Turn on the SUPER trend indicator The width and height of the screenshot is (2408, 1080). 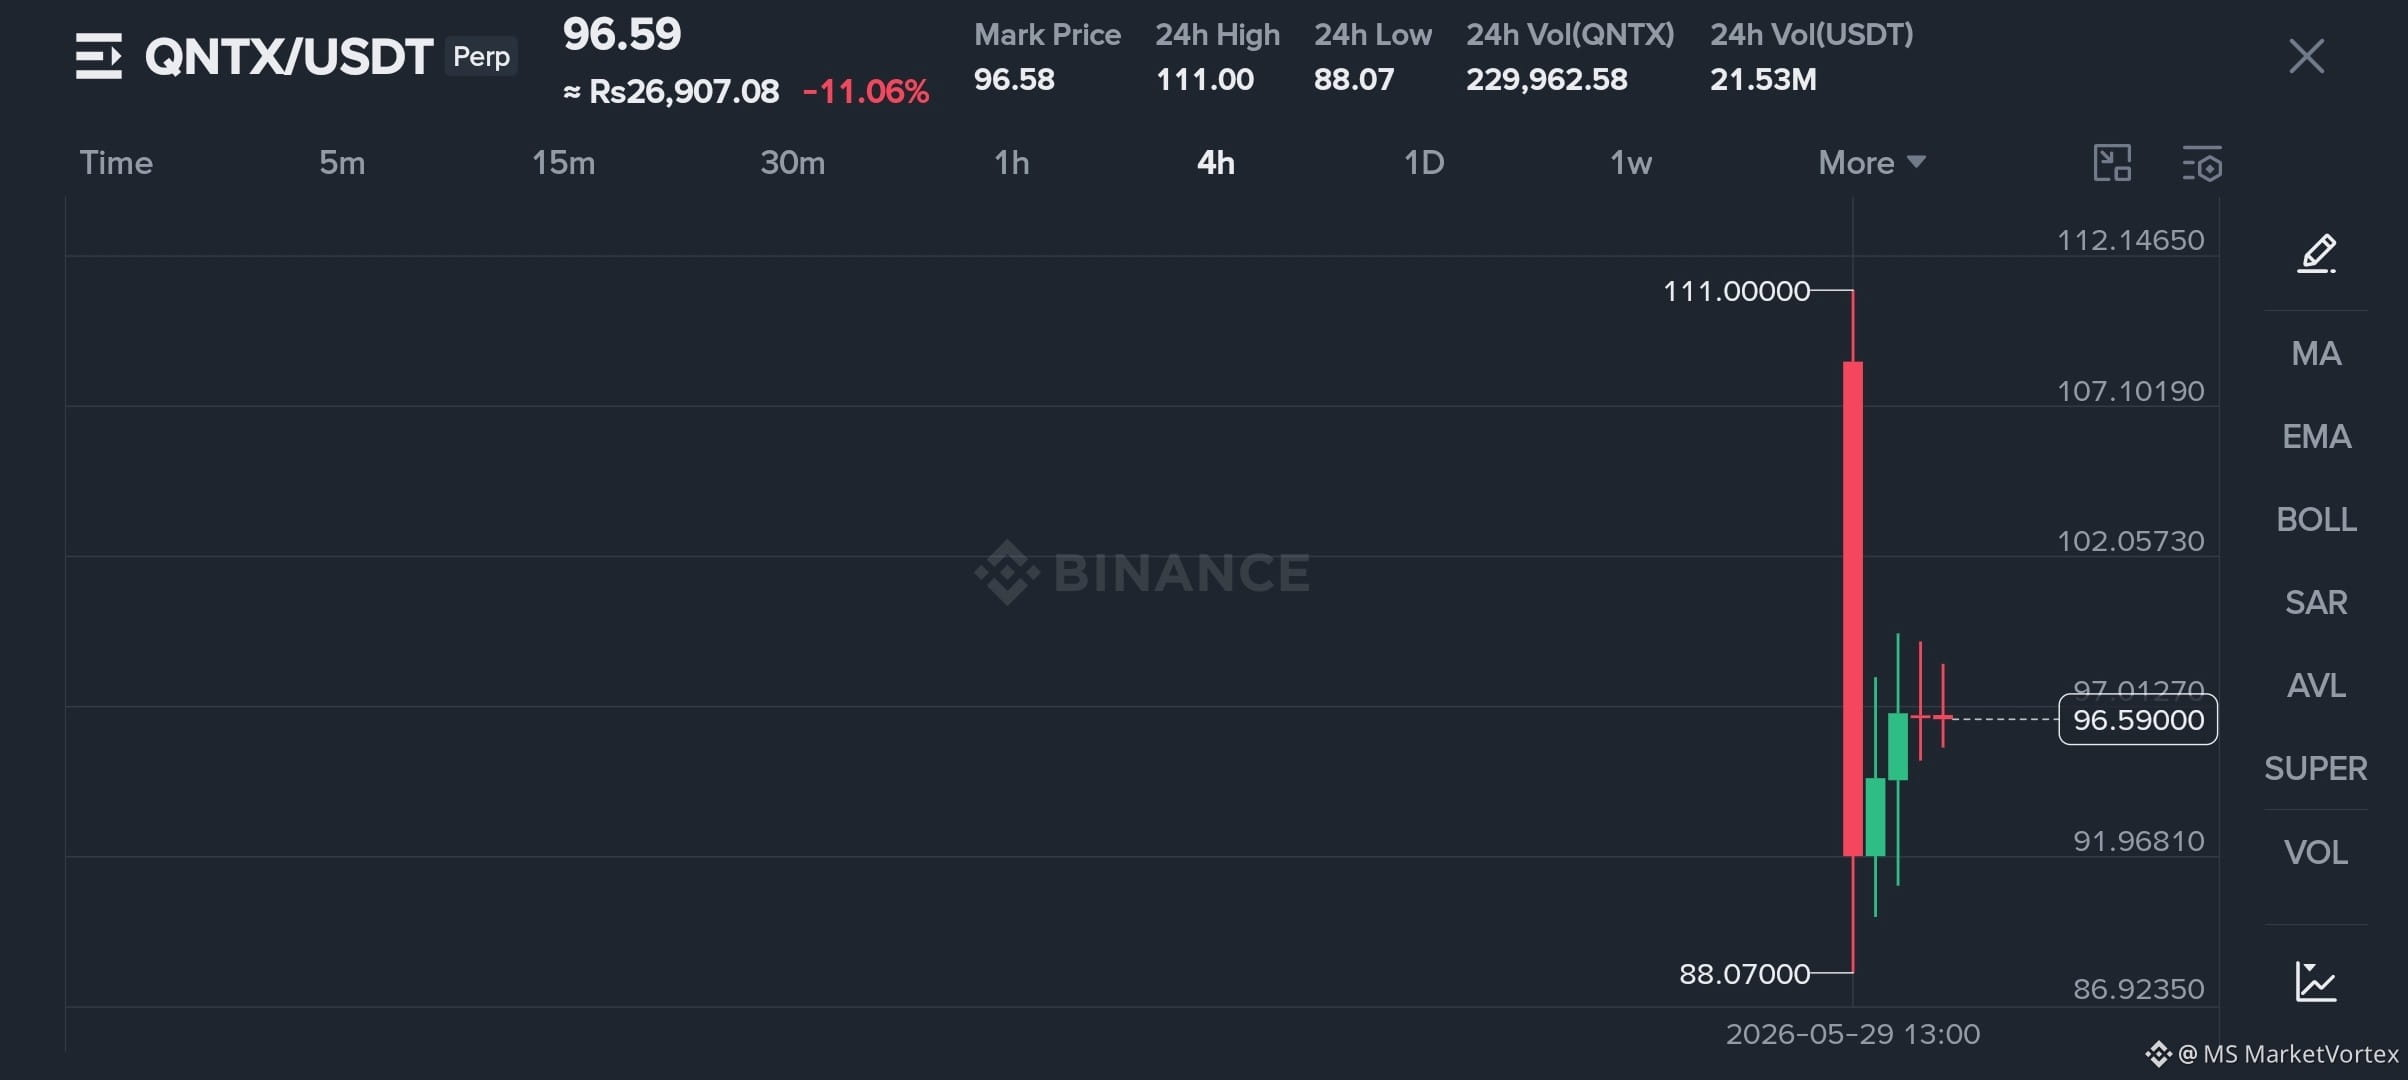[2316, 768]
